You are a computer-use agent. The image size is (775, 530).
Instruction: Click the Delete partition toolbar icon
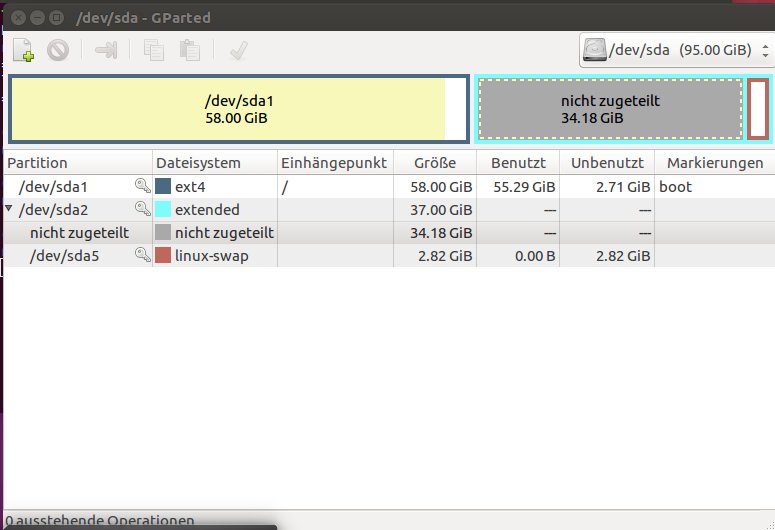[58, 50]
